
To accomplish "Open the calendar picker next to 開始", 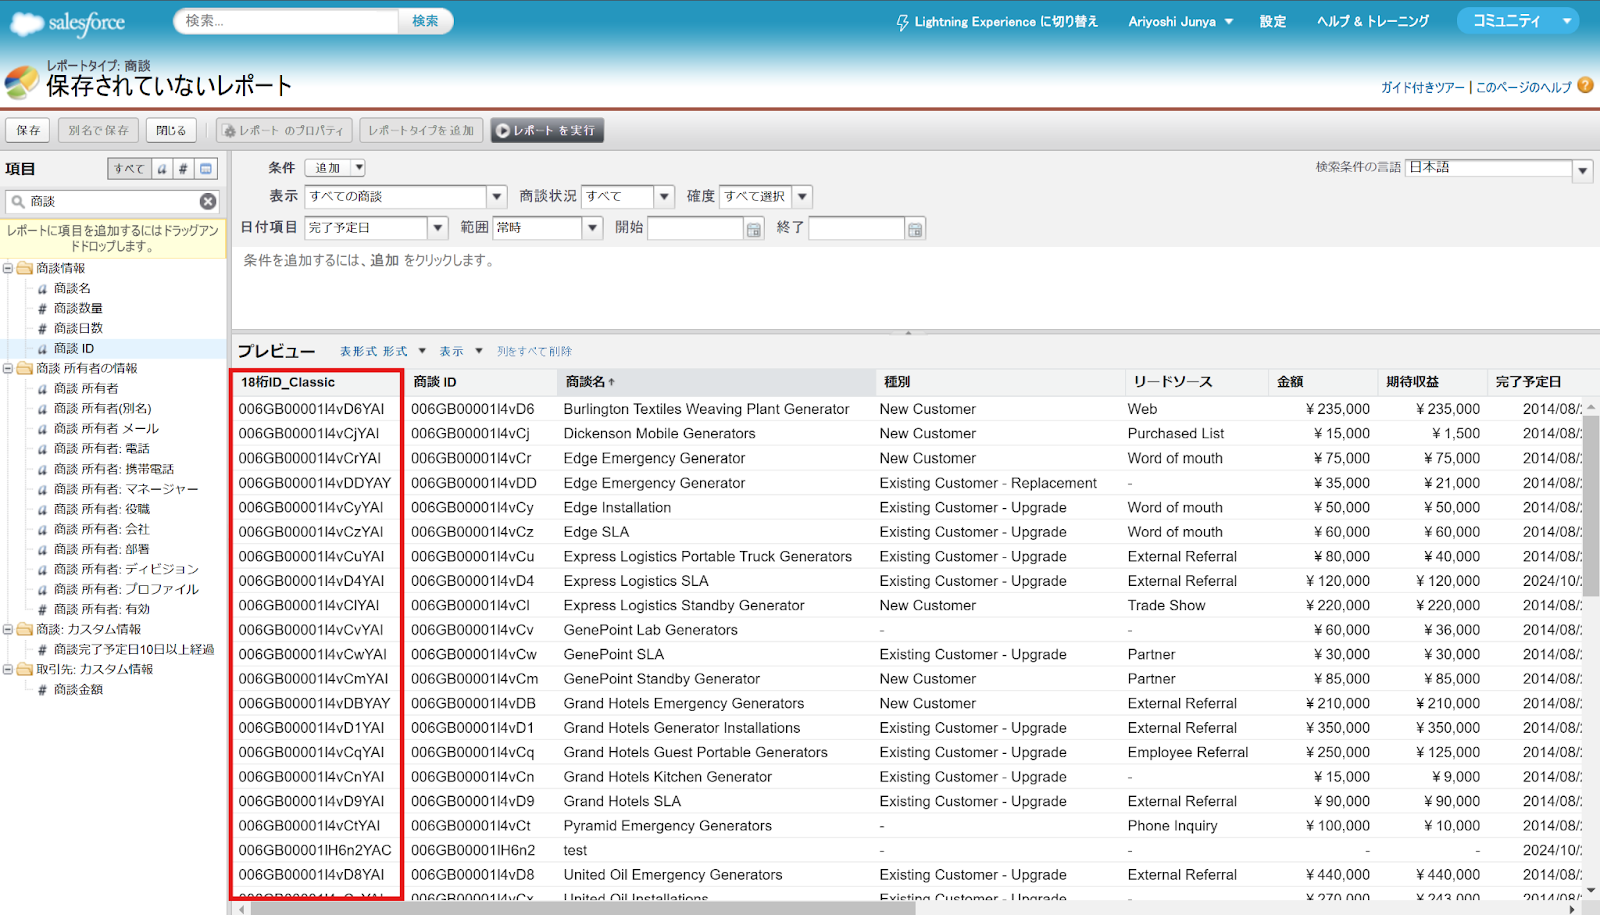I will click(x=753, y=230).
